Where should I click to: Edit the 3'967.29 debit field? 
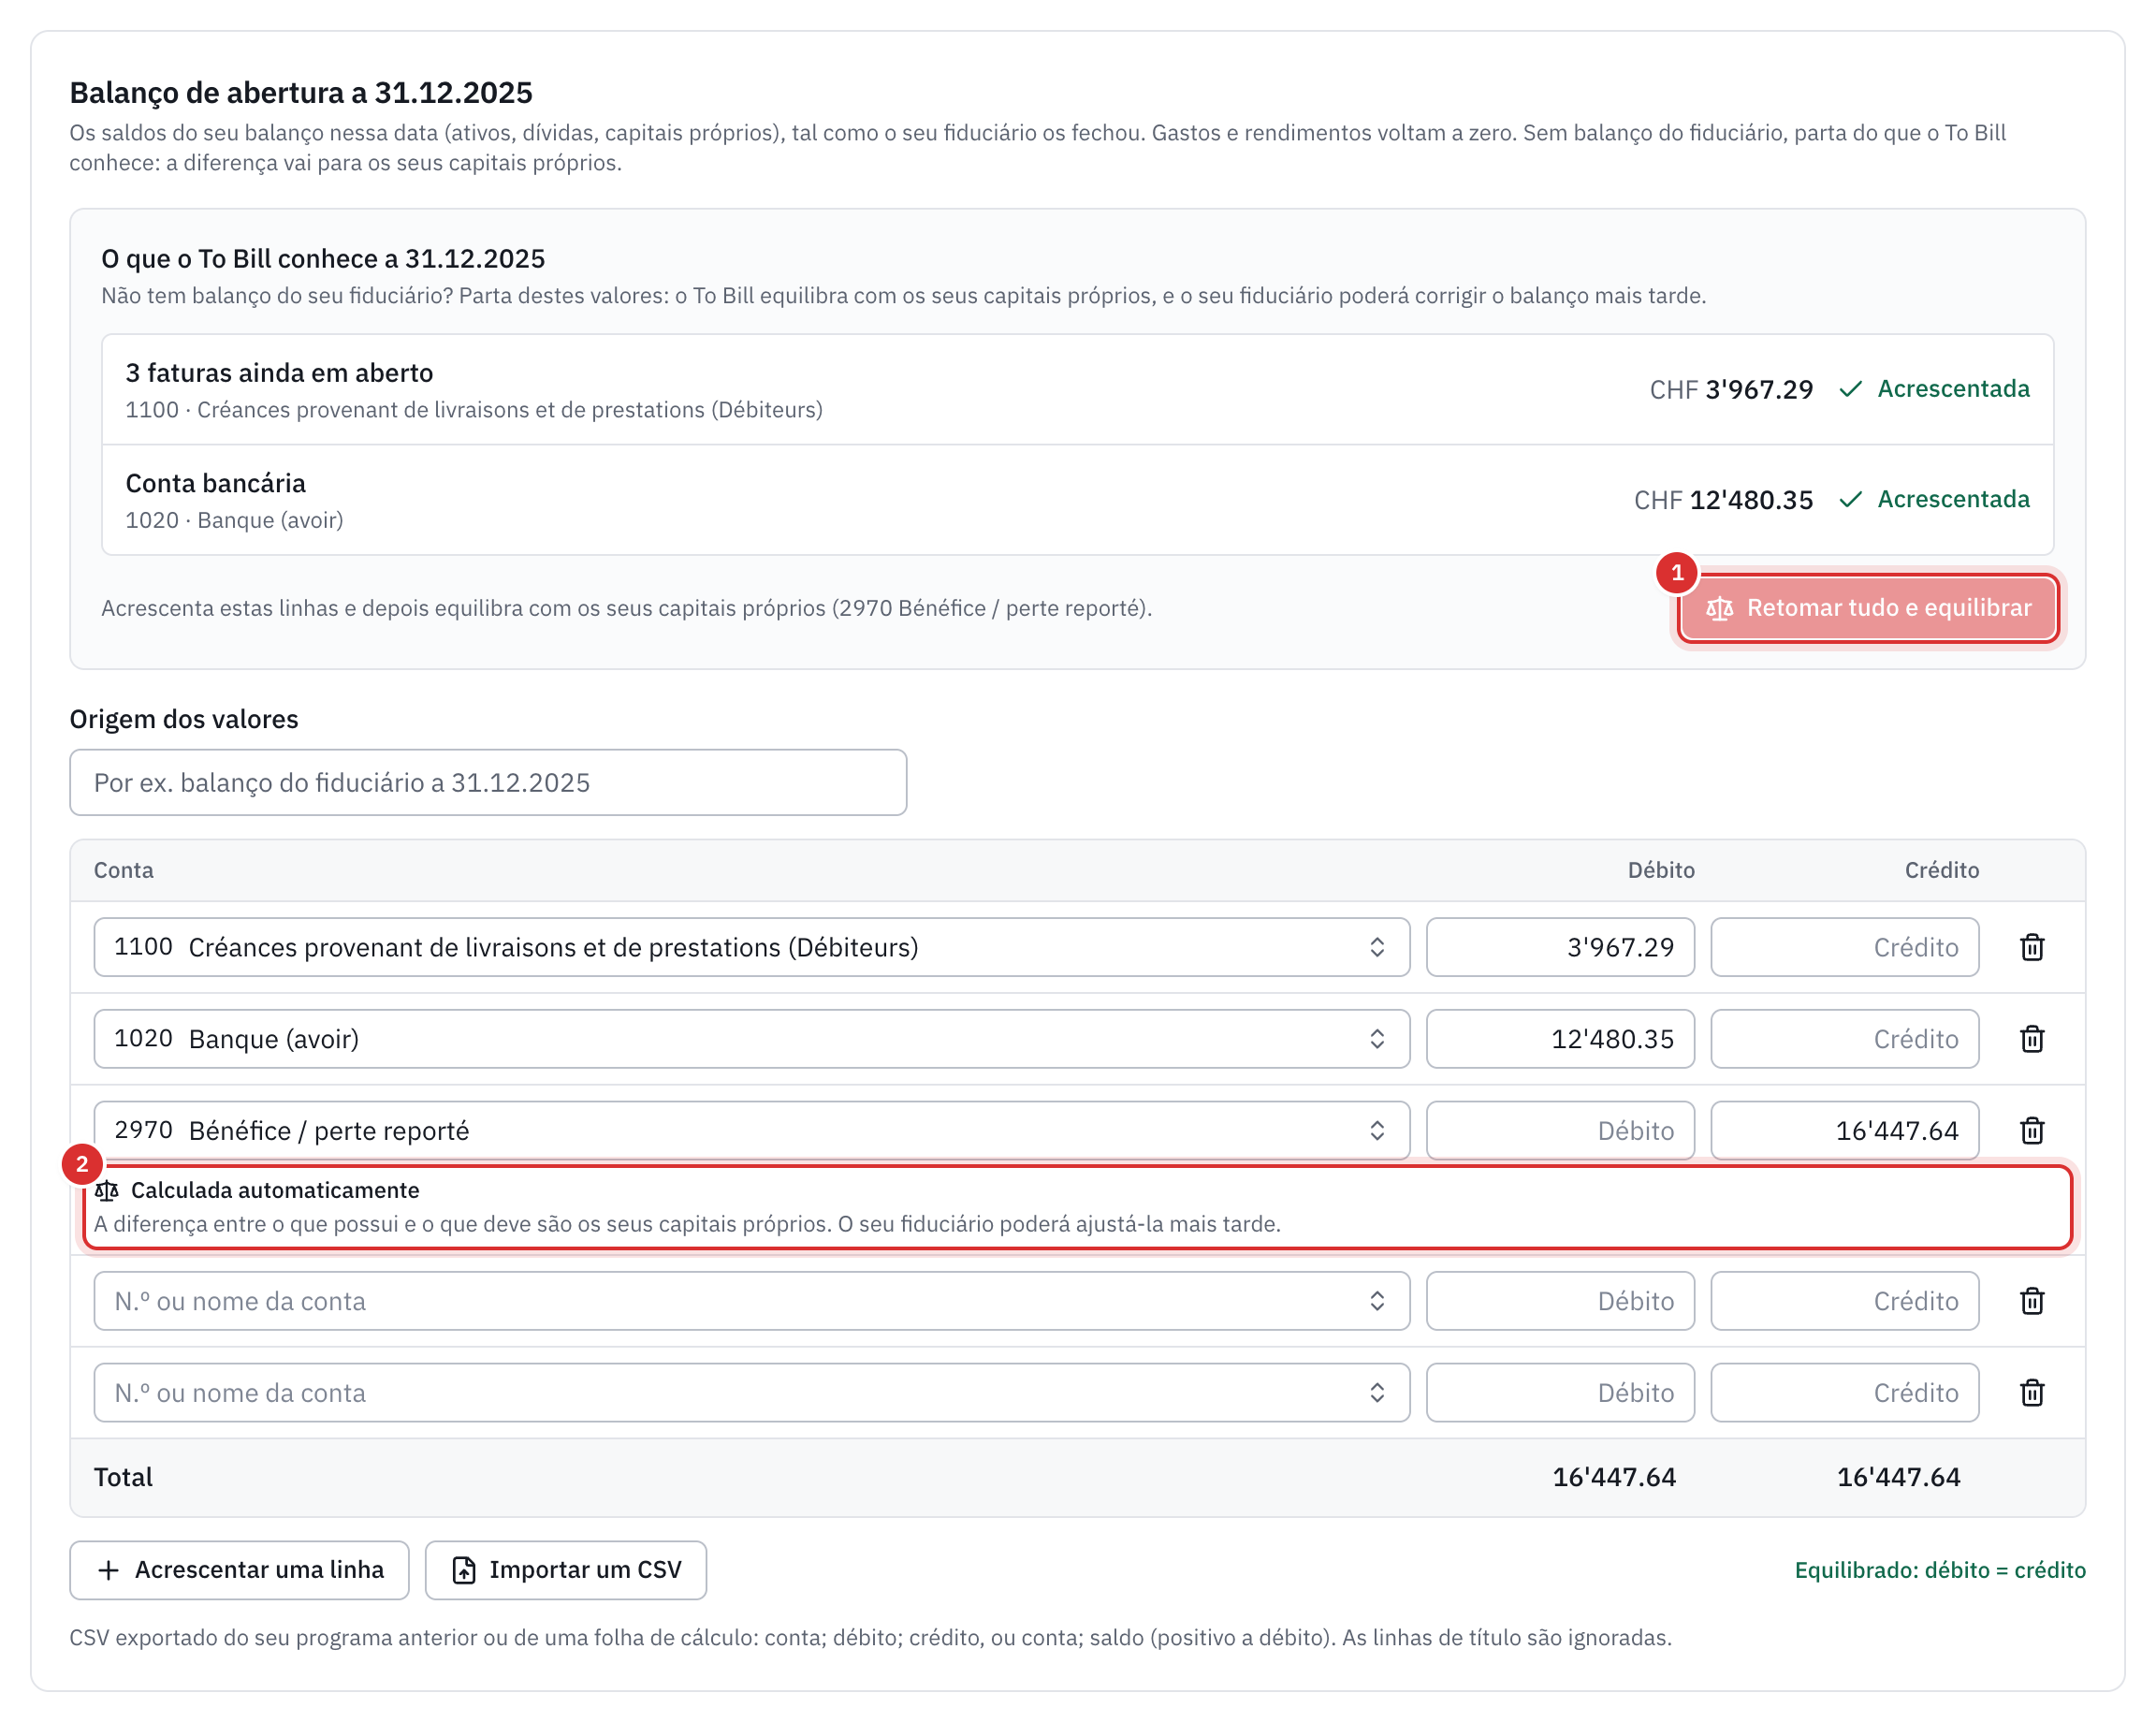1560,947
